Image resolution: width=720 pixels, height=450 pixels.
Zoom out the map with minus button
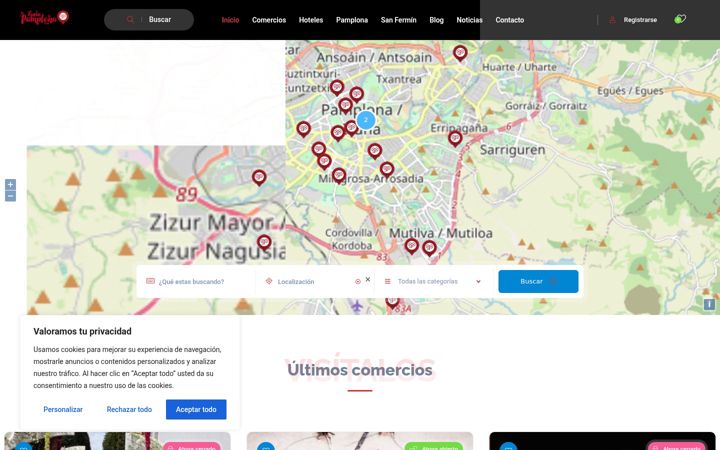pyautogui.click(x=10, y=196)
